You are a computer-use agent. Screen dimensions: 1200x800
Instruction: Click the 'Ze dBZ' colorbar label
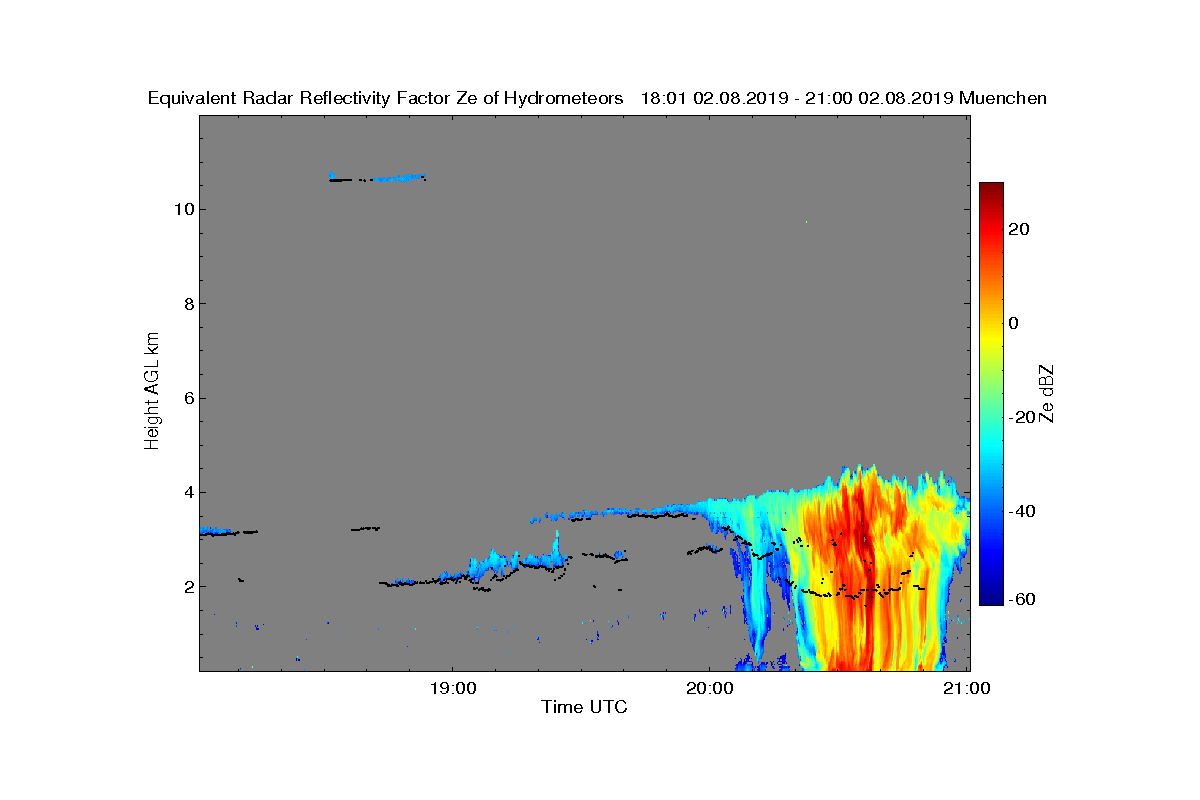tap(1048, 393)
